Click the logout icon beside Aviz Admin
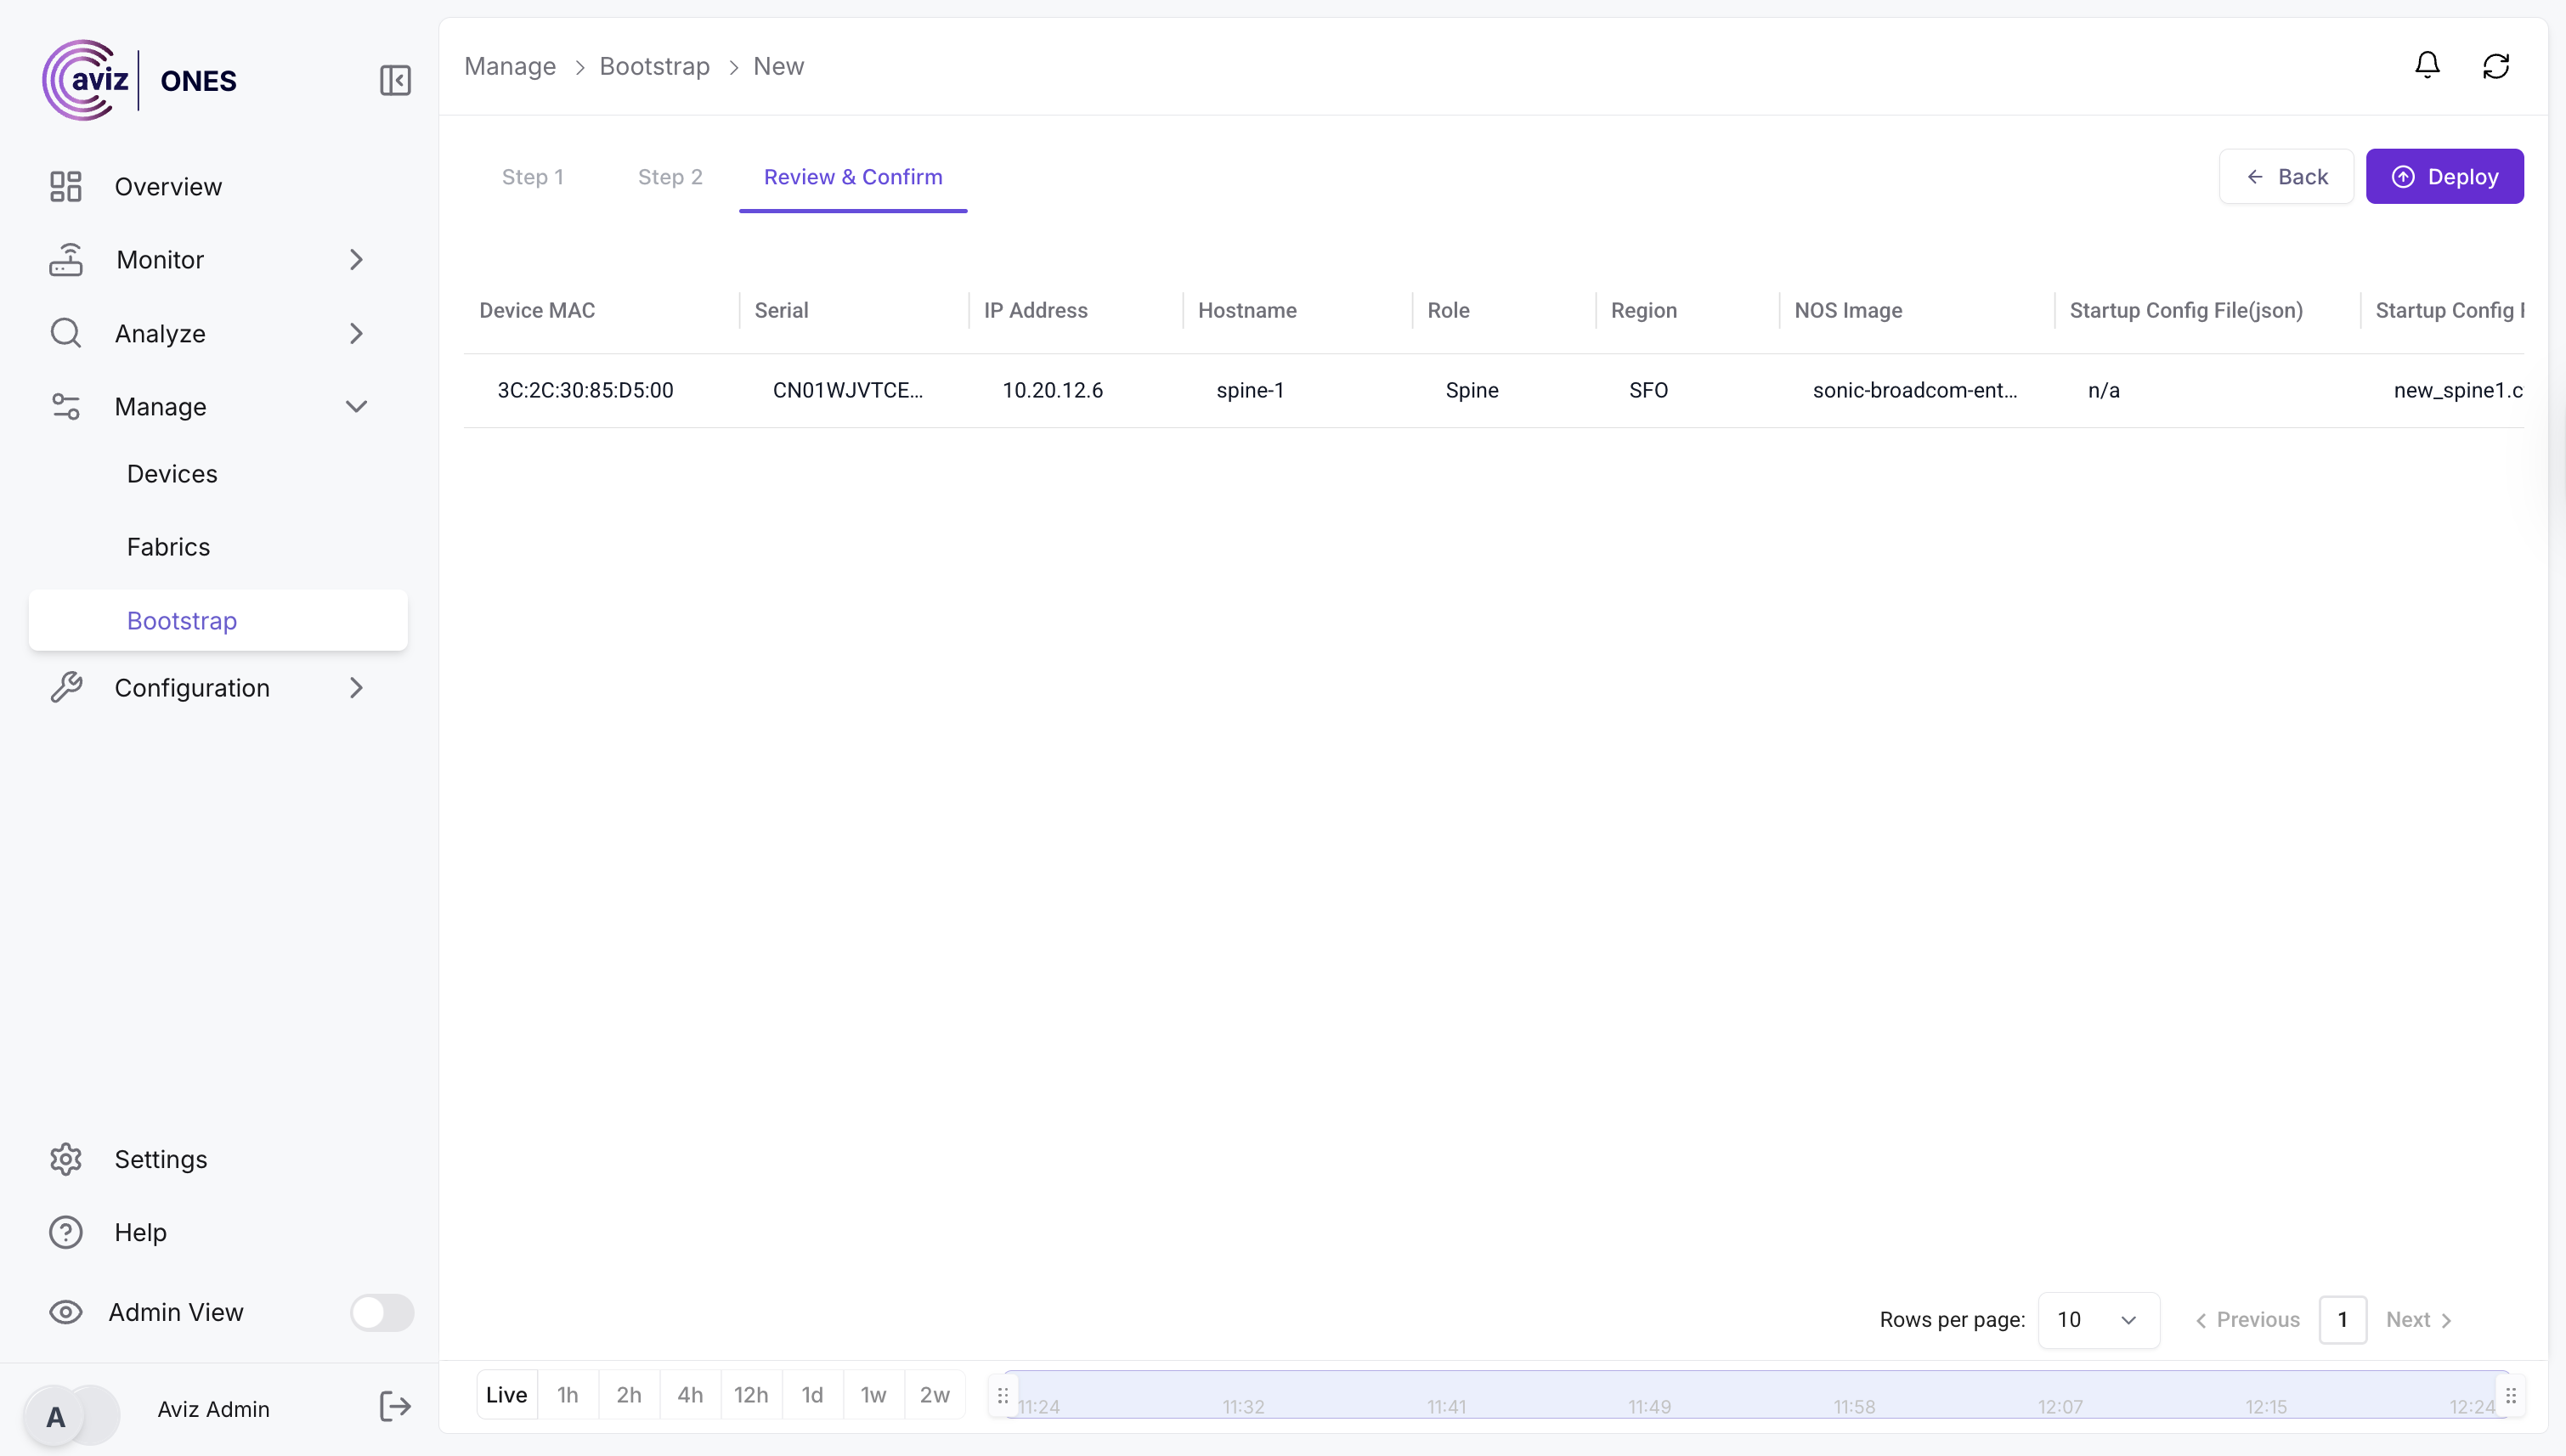 [x=395, y=1407]
